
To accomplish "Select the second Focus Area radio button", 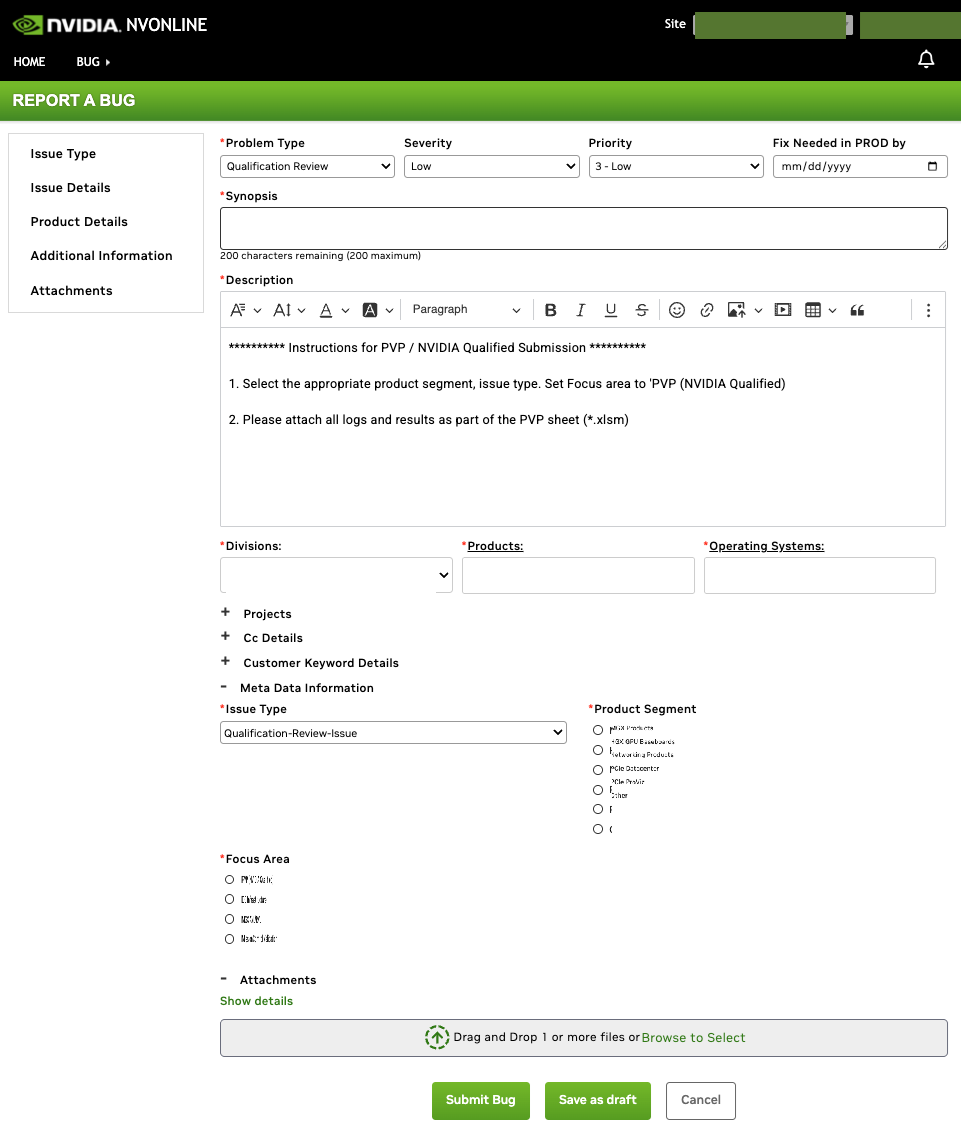I will (229, 899).
